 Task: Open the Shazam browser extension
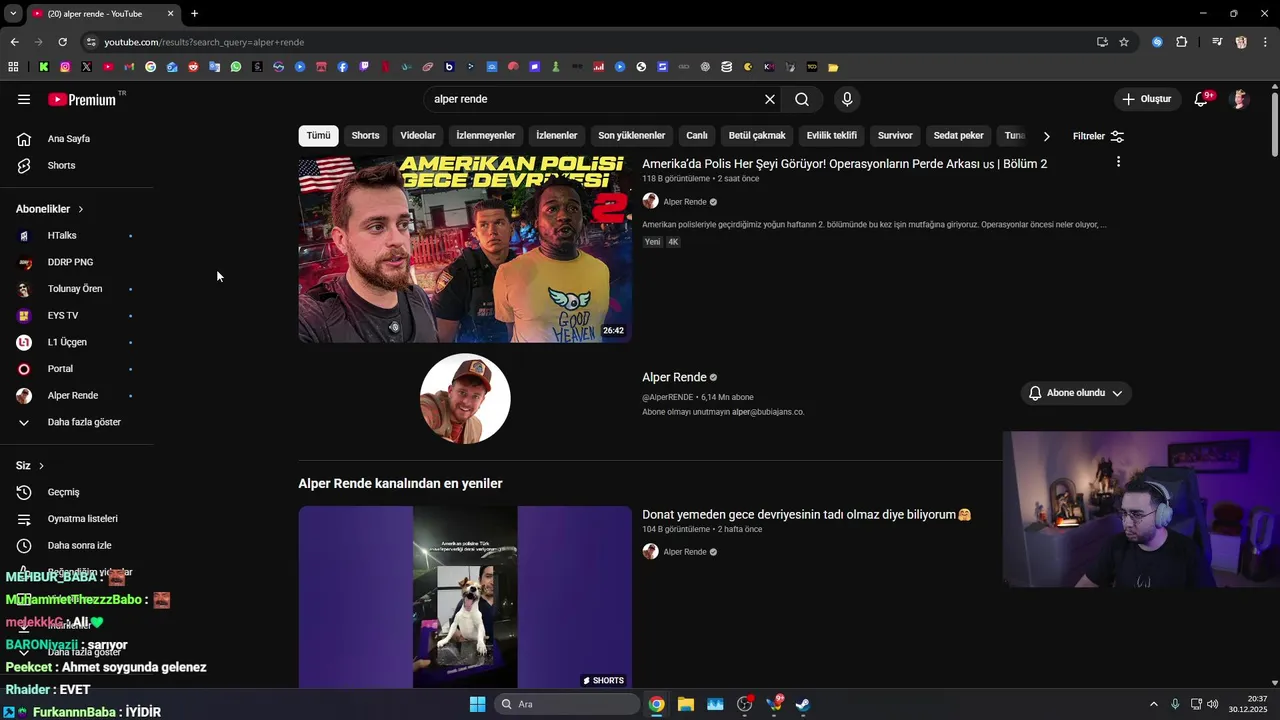[x=1158, y=42]
